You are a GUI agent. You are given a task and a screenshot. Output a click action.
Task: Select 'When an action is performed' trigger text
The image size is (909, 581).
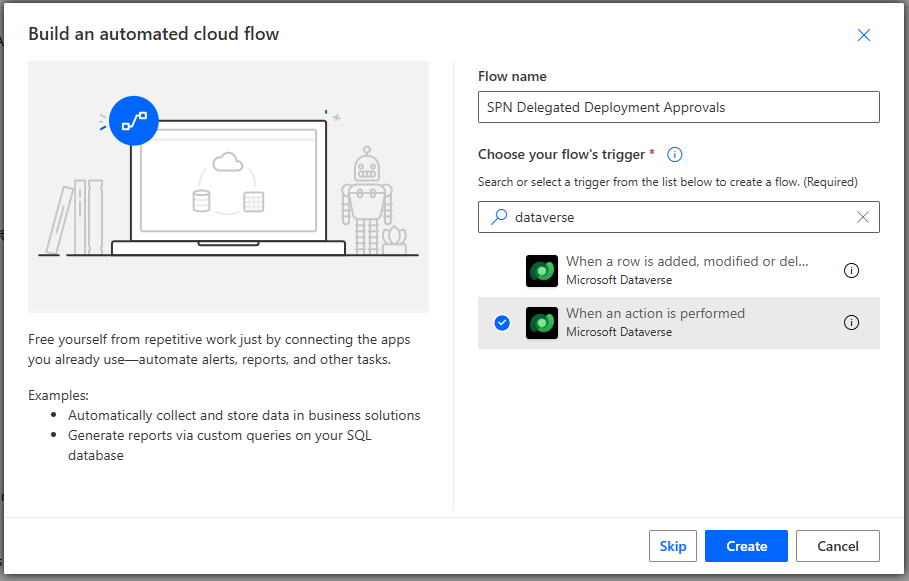coord(655,314)
